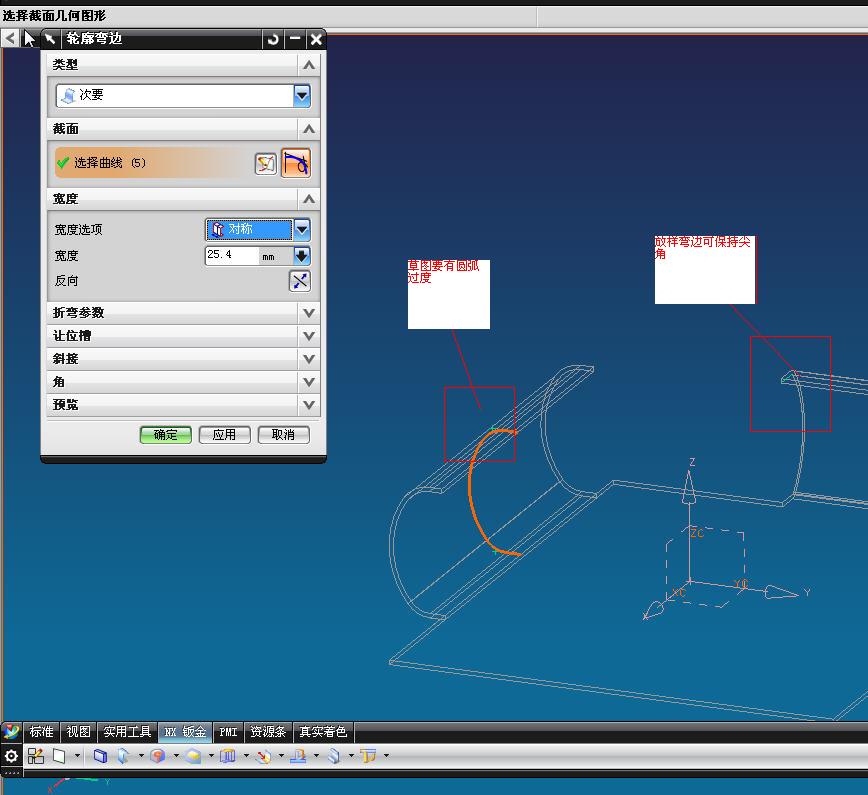Click the NX logo at bottom-left corner
This screenshot has height=795, width=868.
(x=11, y=732)
